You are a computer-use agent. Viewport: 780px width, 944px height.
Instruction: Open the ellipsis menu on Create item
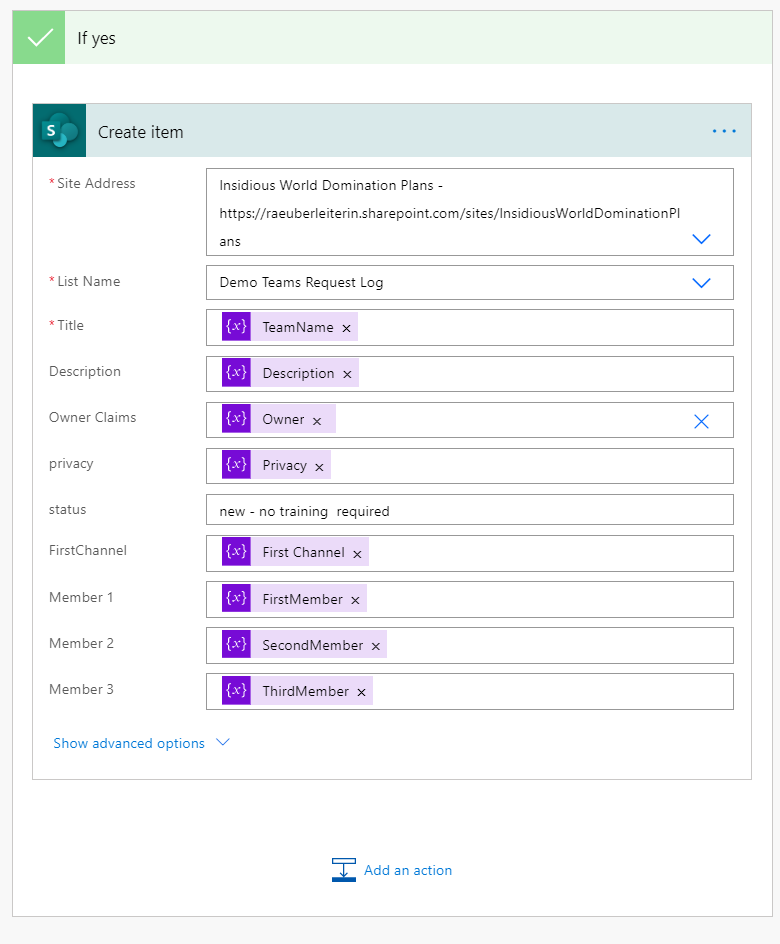click(x=723, y=130)
